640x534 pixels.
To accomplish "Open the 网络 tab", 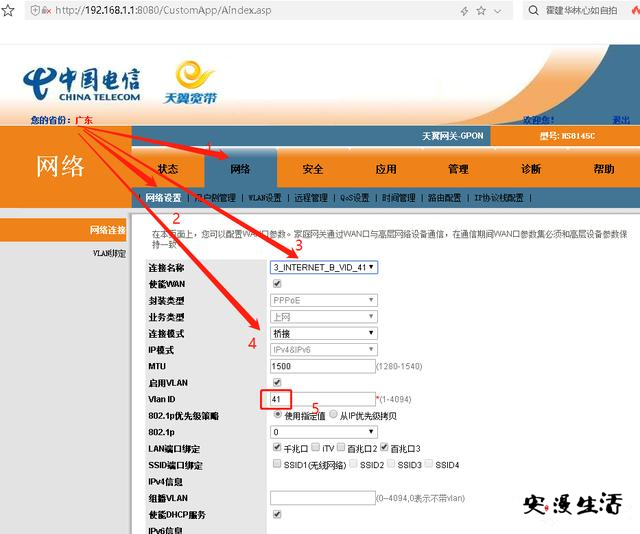I will coord(240,169).
